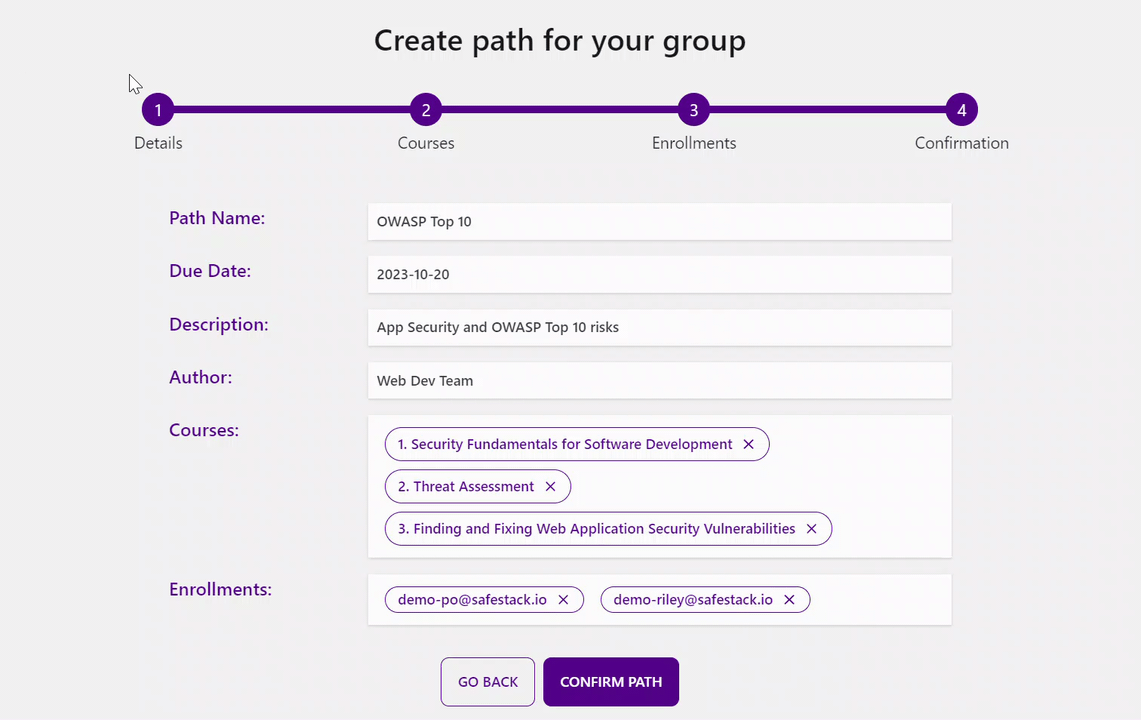Open the Courses step

tap(425, 142)
